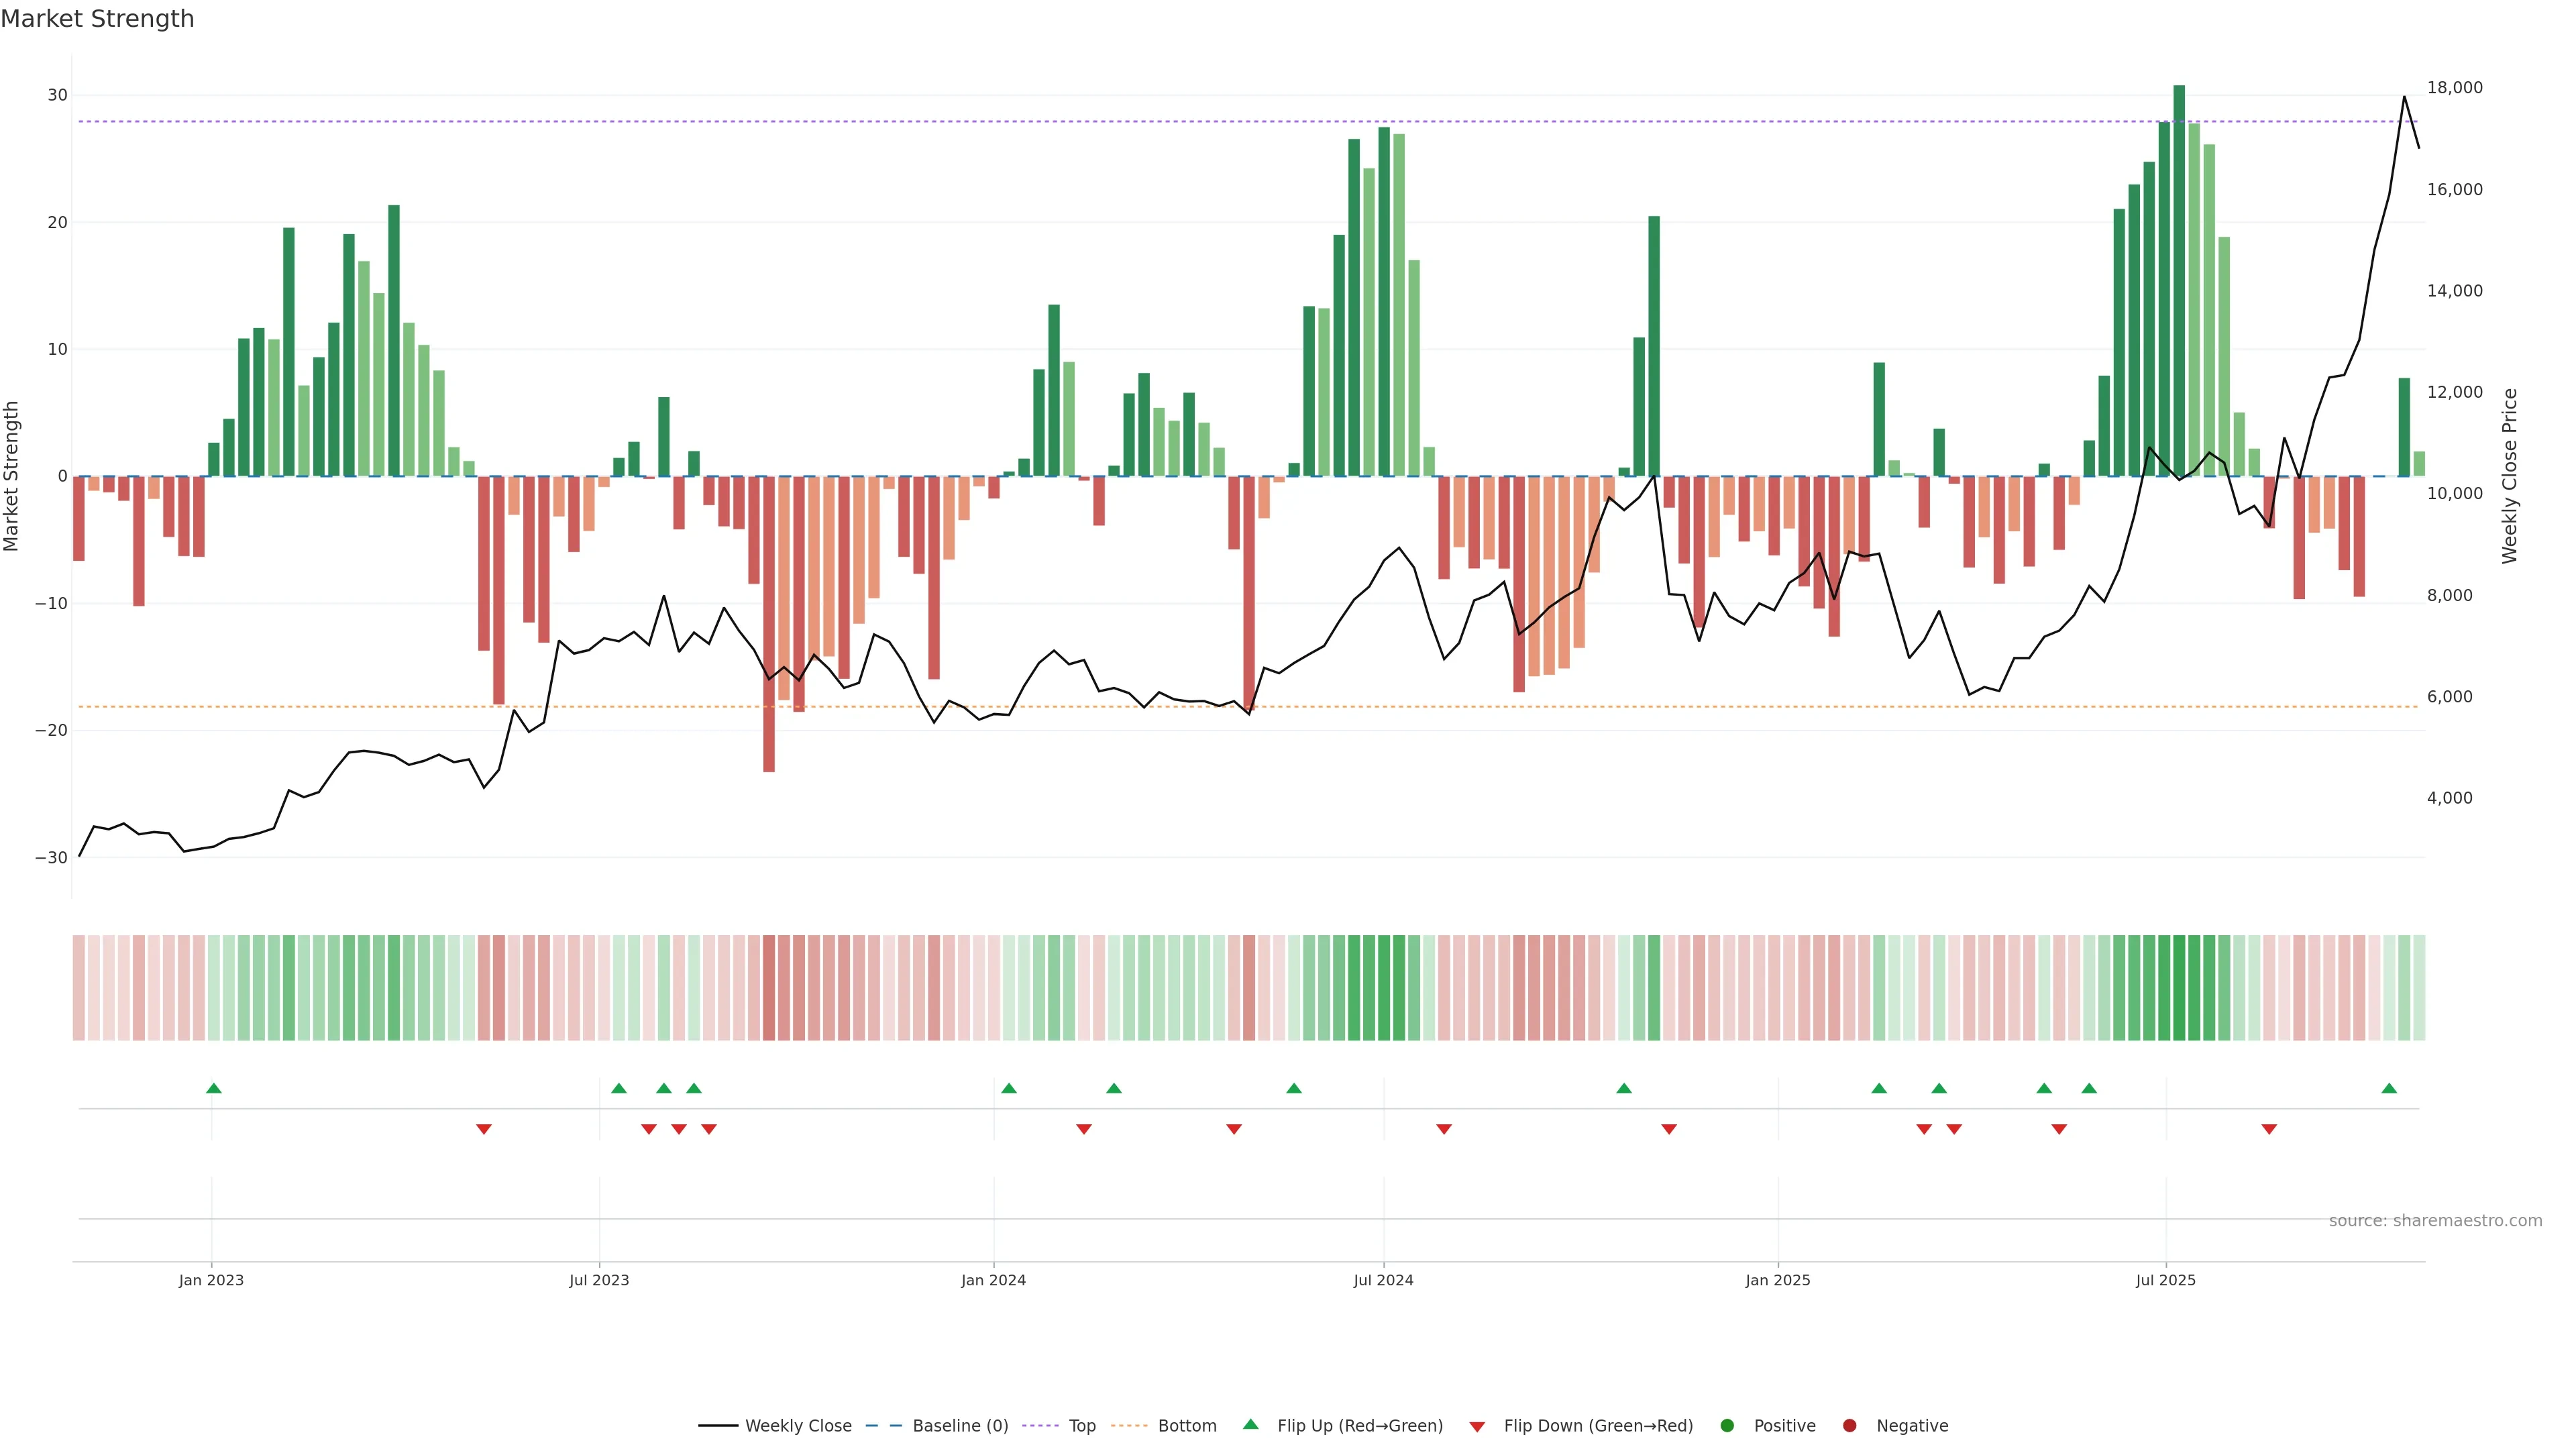Click the green Positive dot in legend
The width and height of the screenshot is (2576, 1449).
pos(1727,1426)
